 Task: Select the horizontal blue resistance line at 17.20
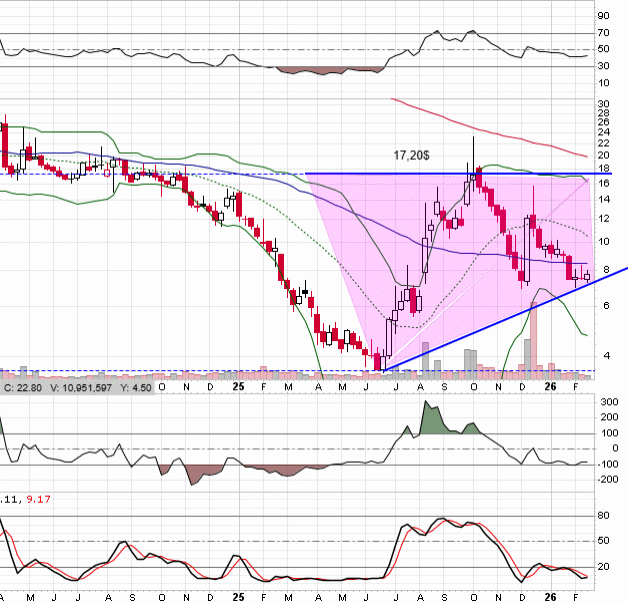(x=450, y=174)
